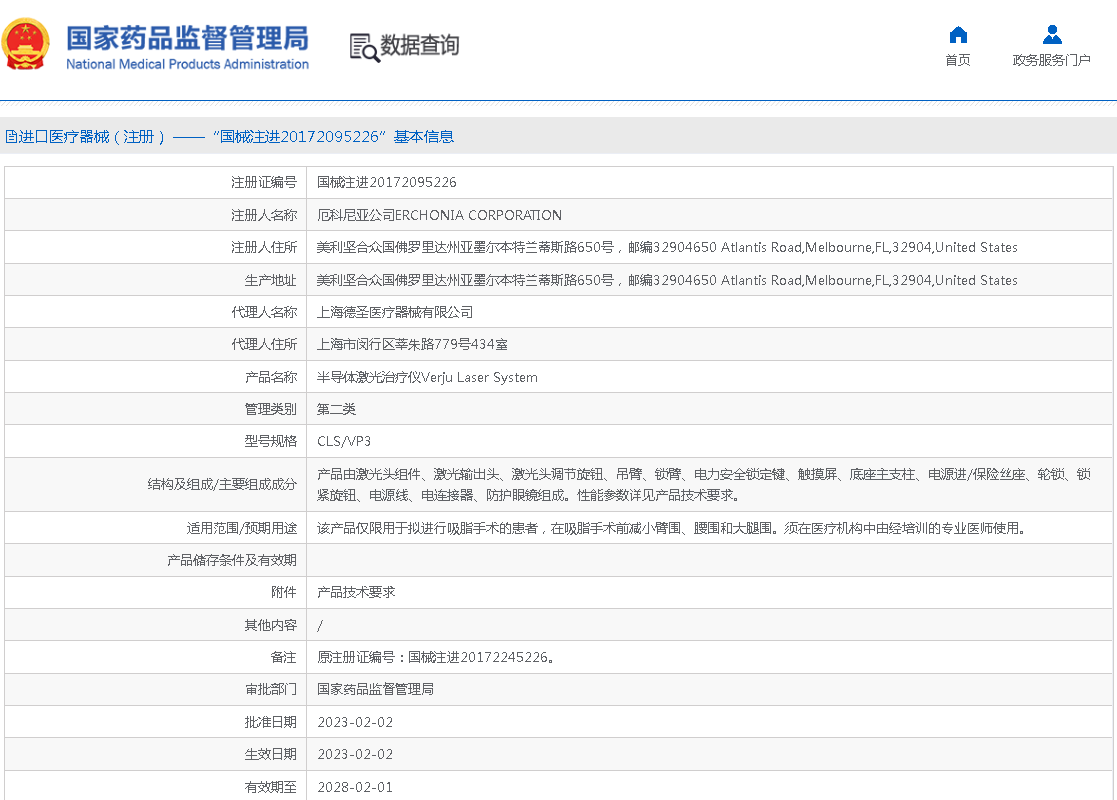This screenshot has height=800, width=1117.
Task: Click the small icon before 进口医疗器械 heading
Action: [10, 137]
